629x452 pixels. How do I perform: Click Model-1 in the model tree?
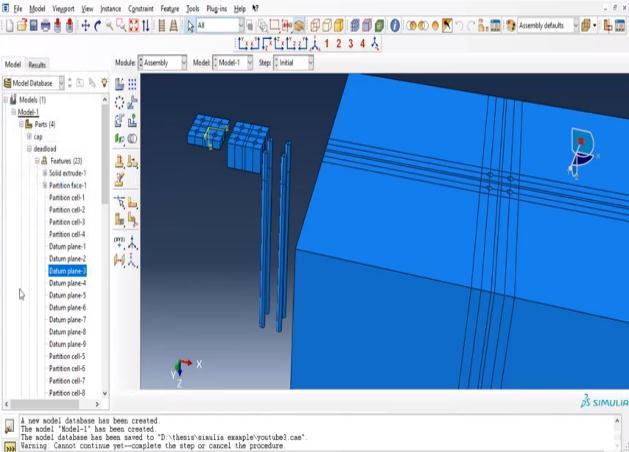coord(28,112)
